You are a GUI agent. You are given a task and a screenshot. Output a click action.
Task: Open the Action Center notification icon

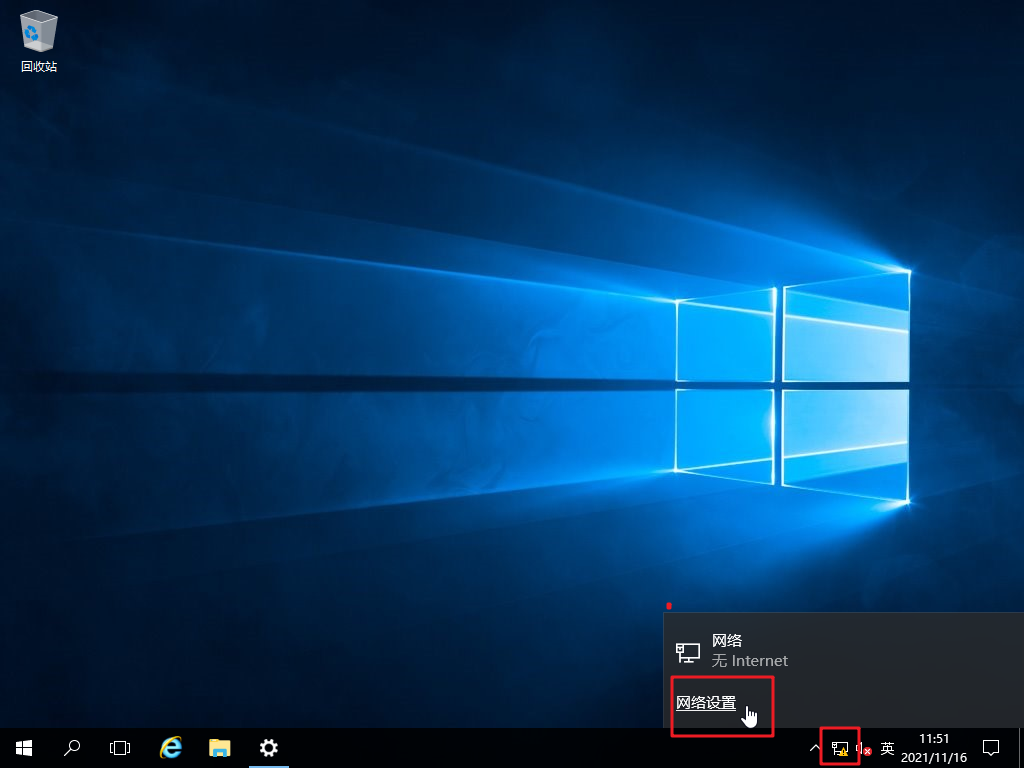tap(991, 748)
